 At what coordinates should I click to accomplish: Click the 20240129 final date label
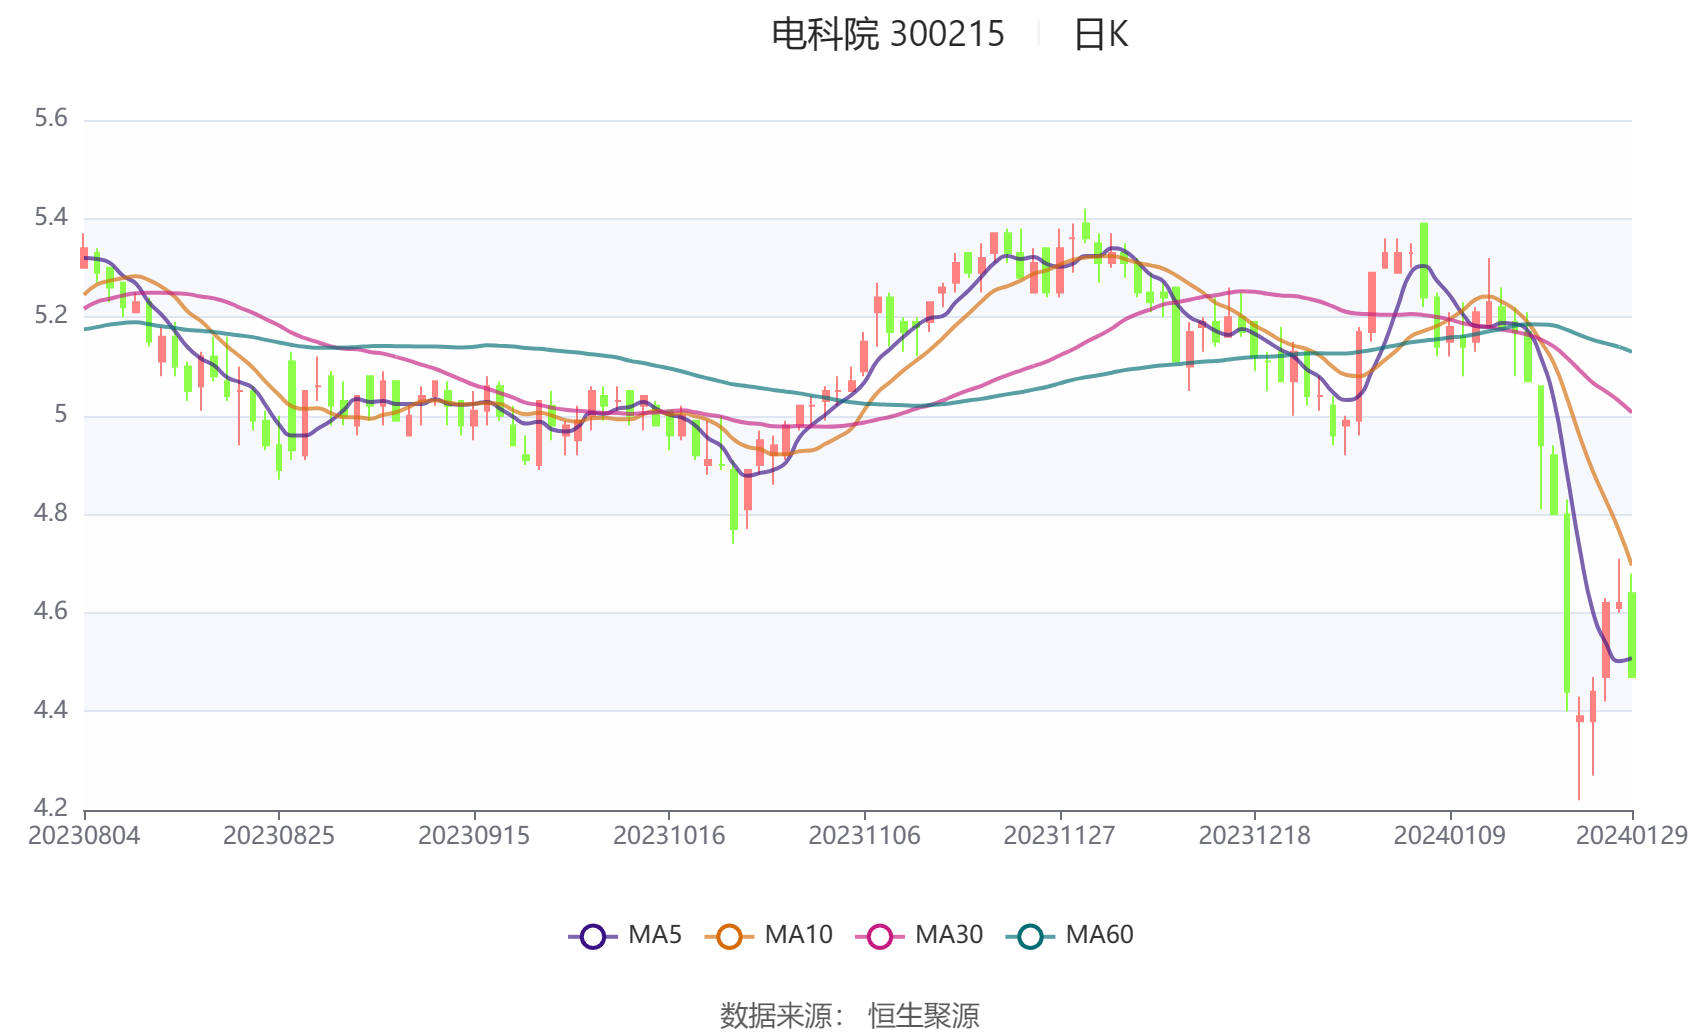[x=1632, y=836]
